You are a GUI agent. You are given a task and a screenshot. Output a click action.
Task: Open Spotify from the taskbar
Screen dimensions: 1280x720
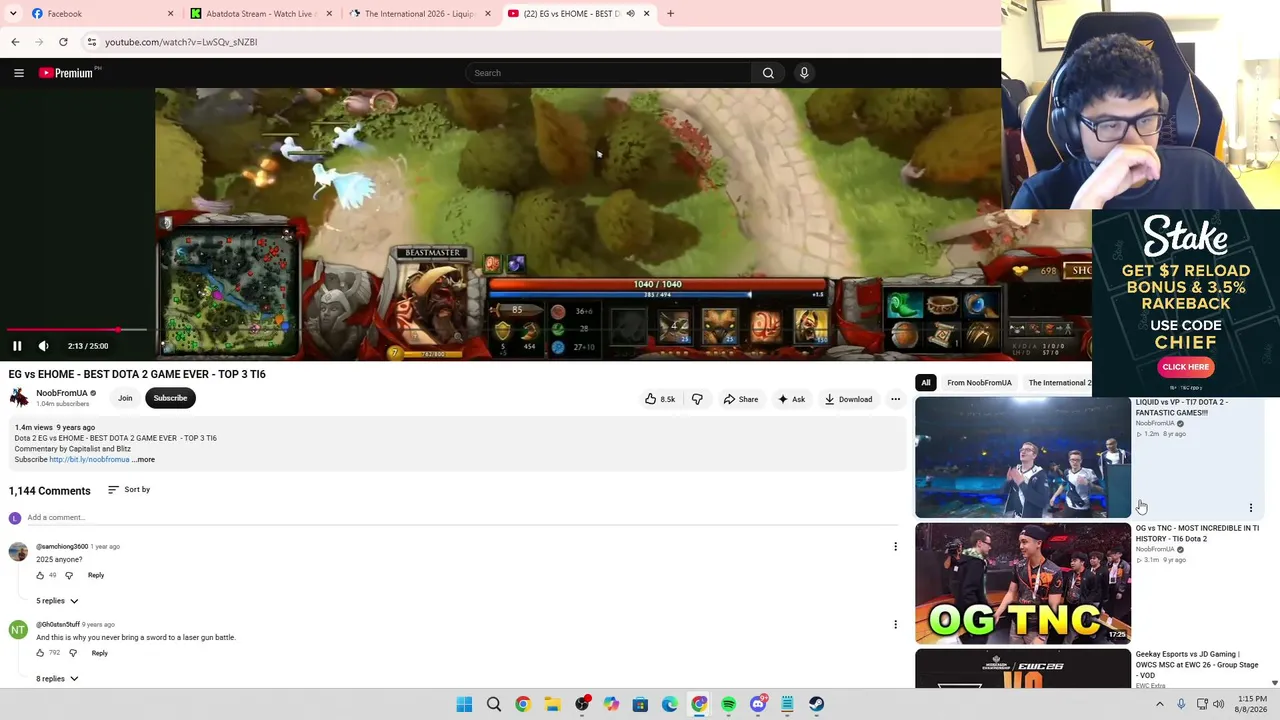(728, 704)
